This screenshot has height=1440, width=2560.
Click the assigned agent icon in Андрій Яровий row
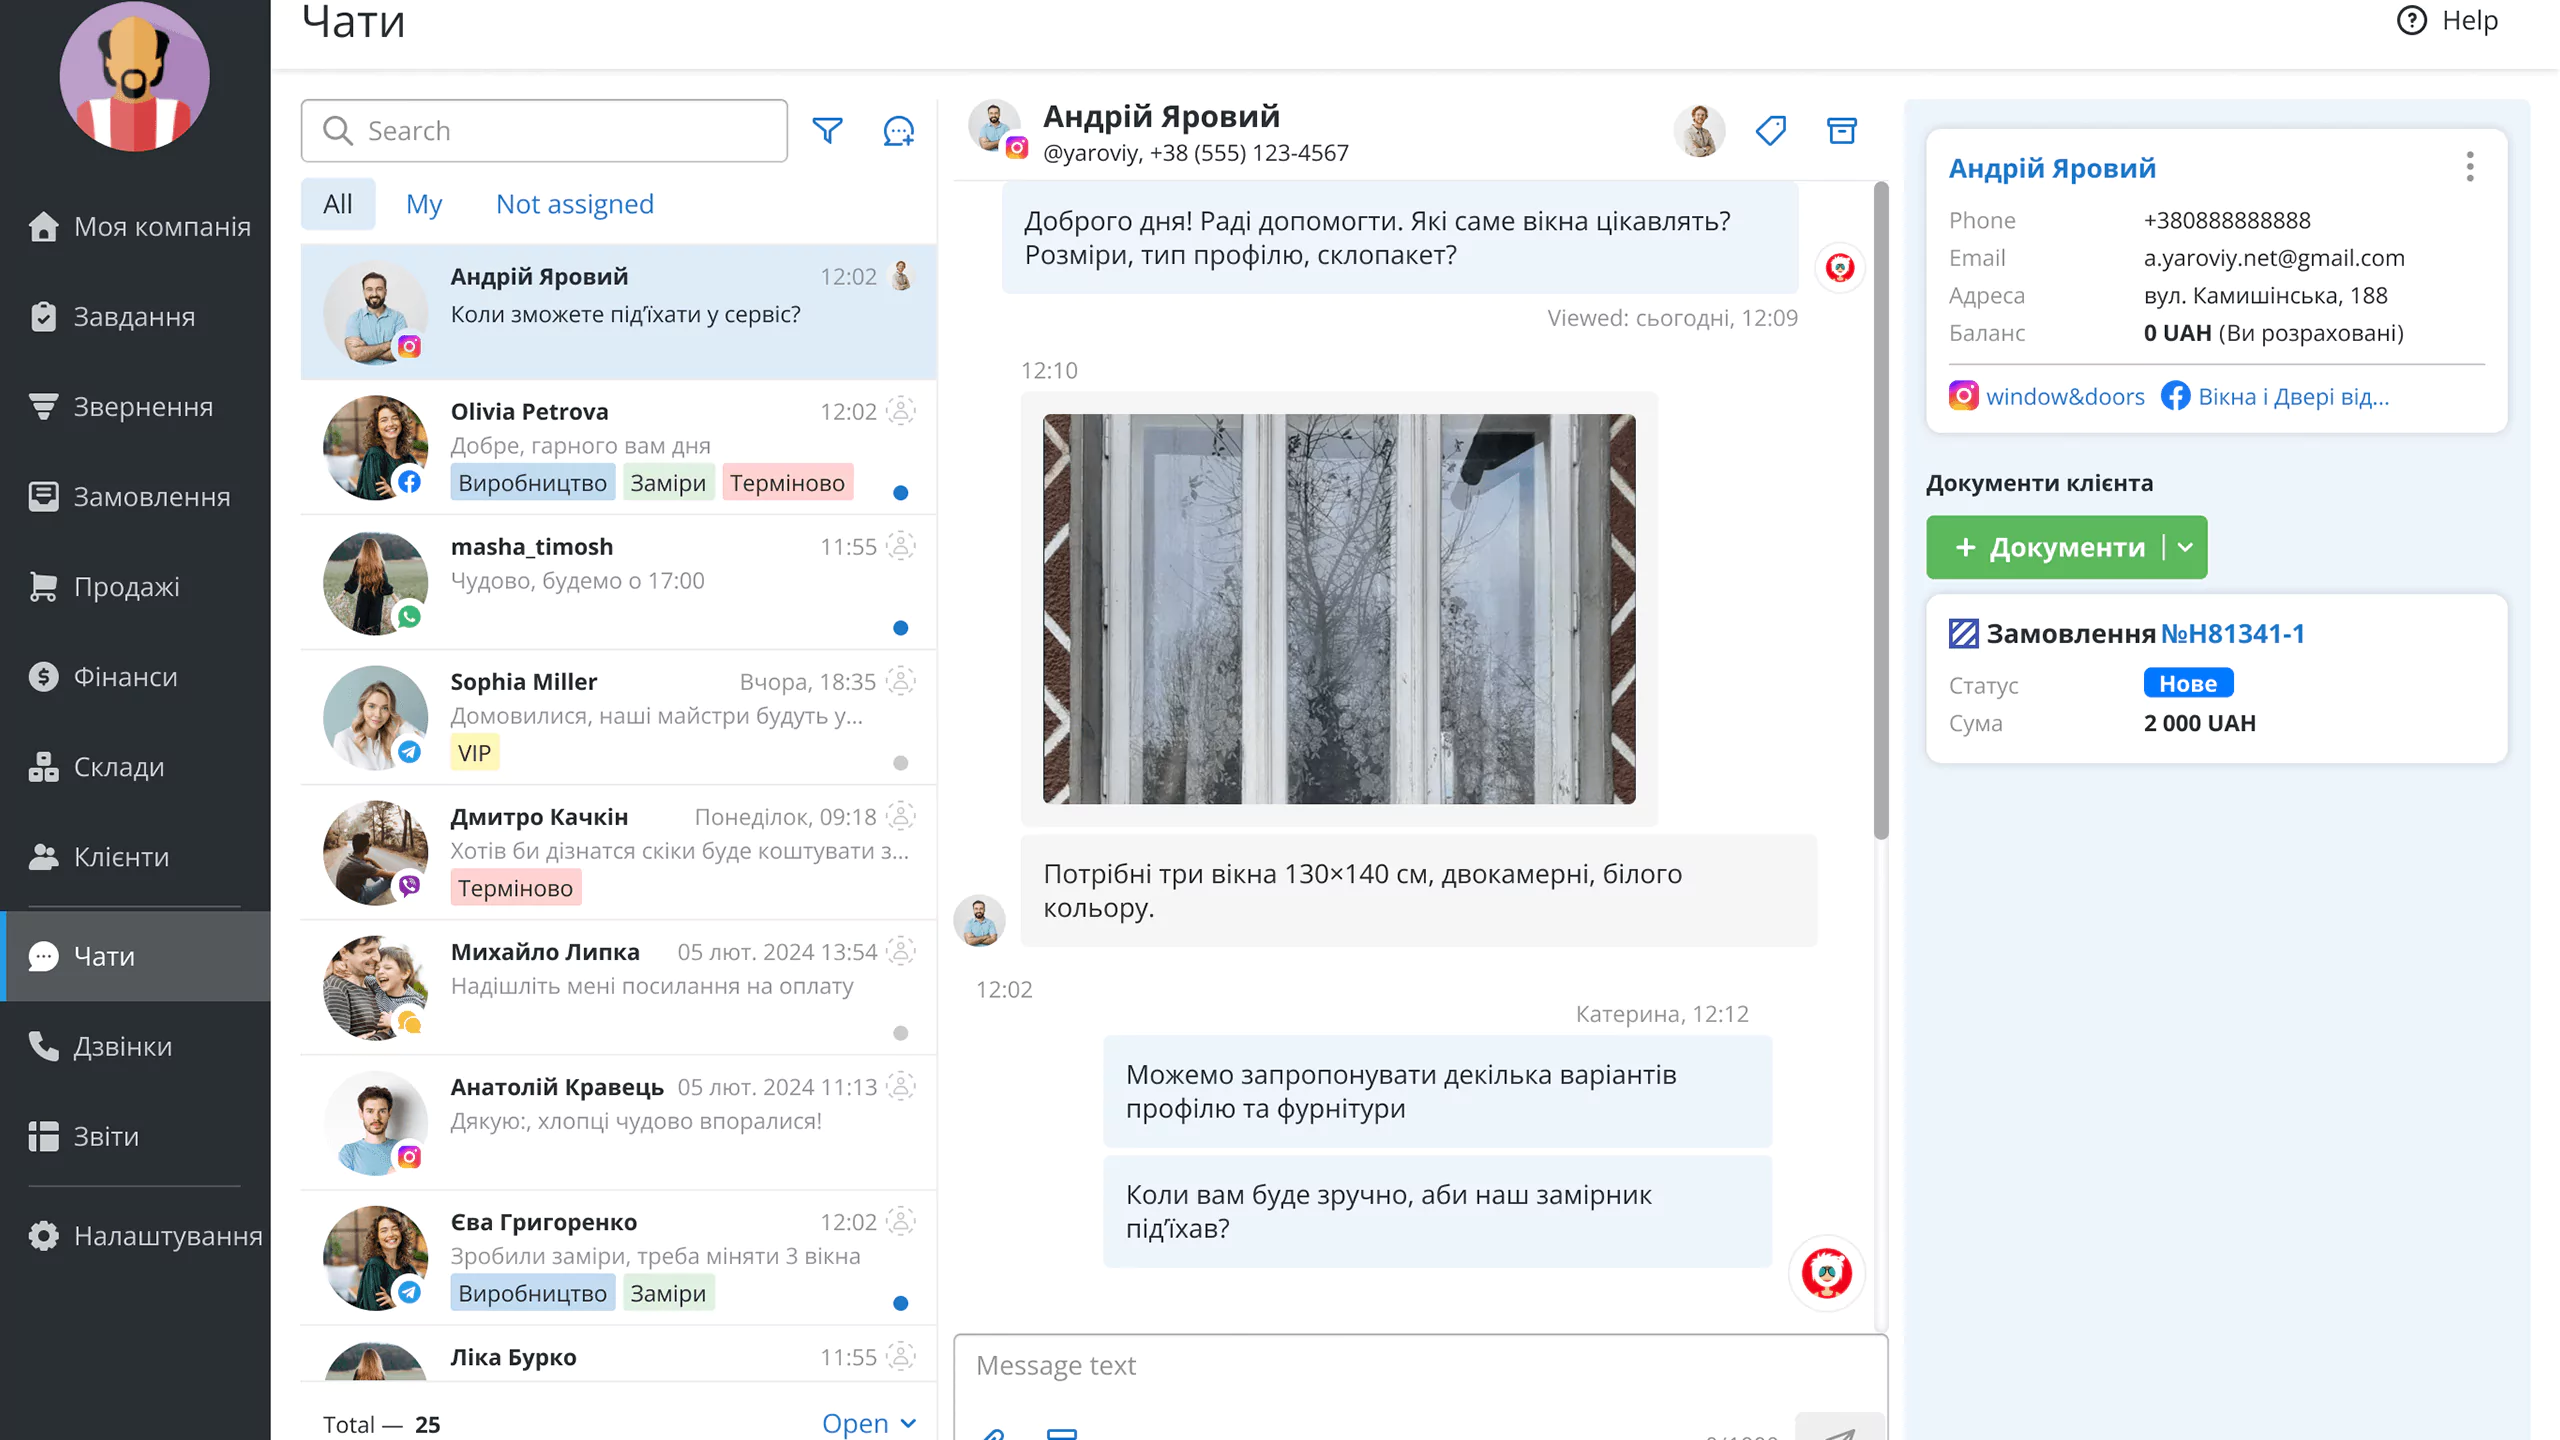click(901, 276)
